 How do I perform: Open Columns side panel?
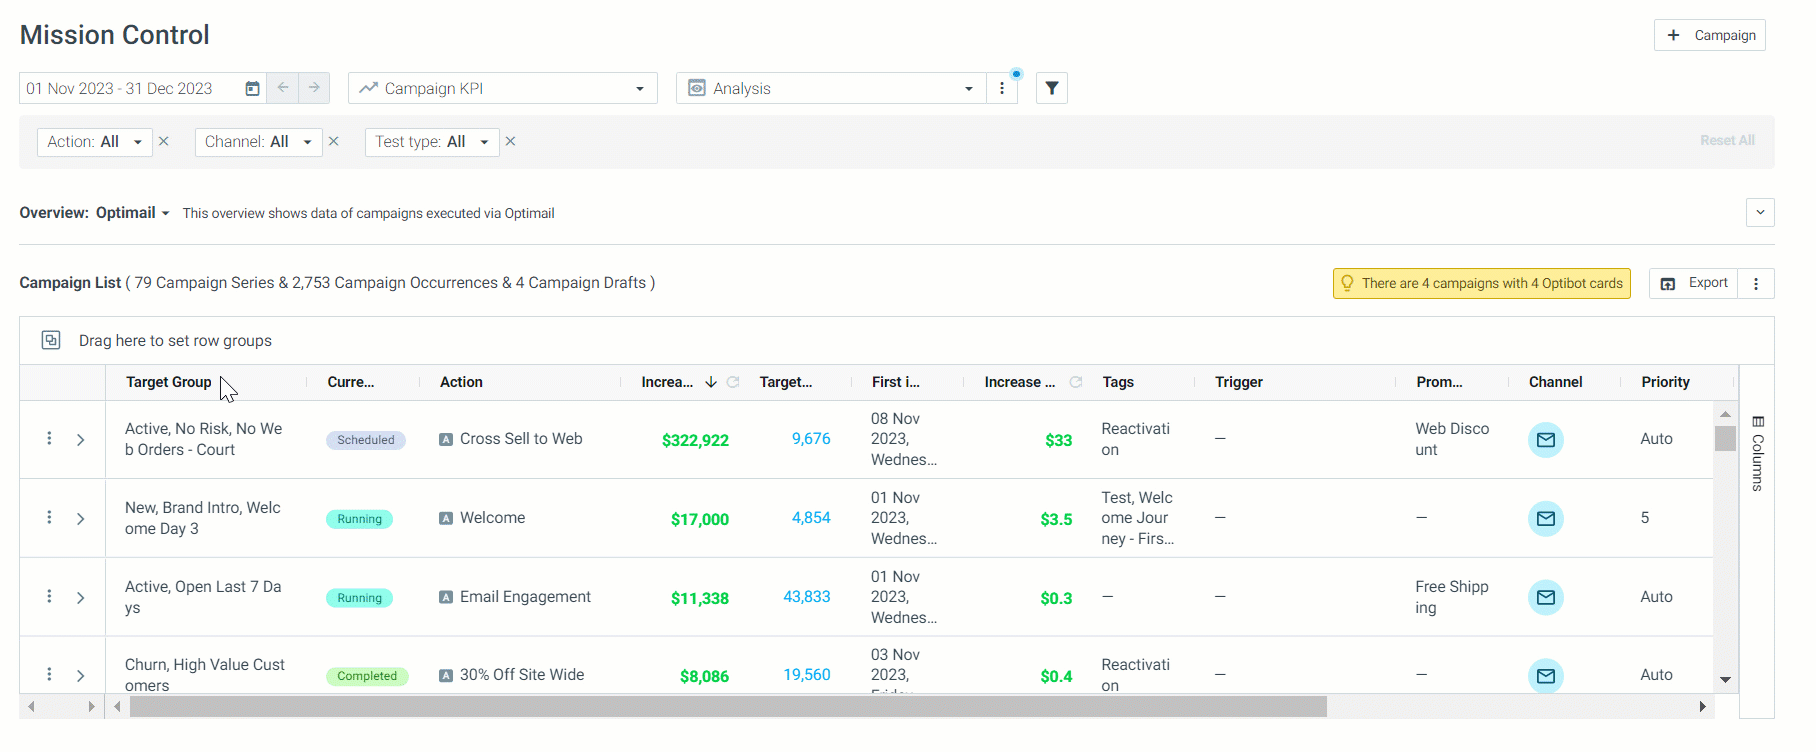[1758, 452]
